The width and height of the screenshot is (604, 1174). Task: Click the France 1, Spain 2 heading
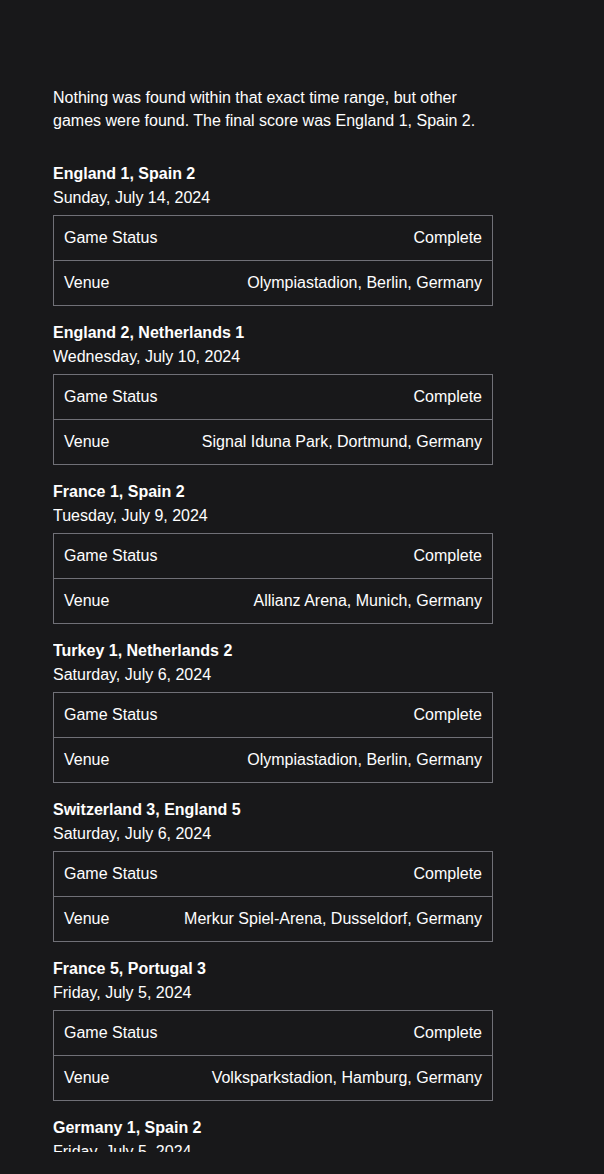pos(118,491)
